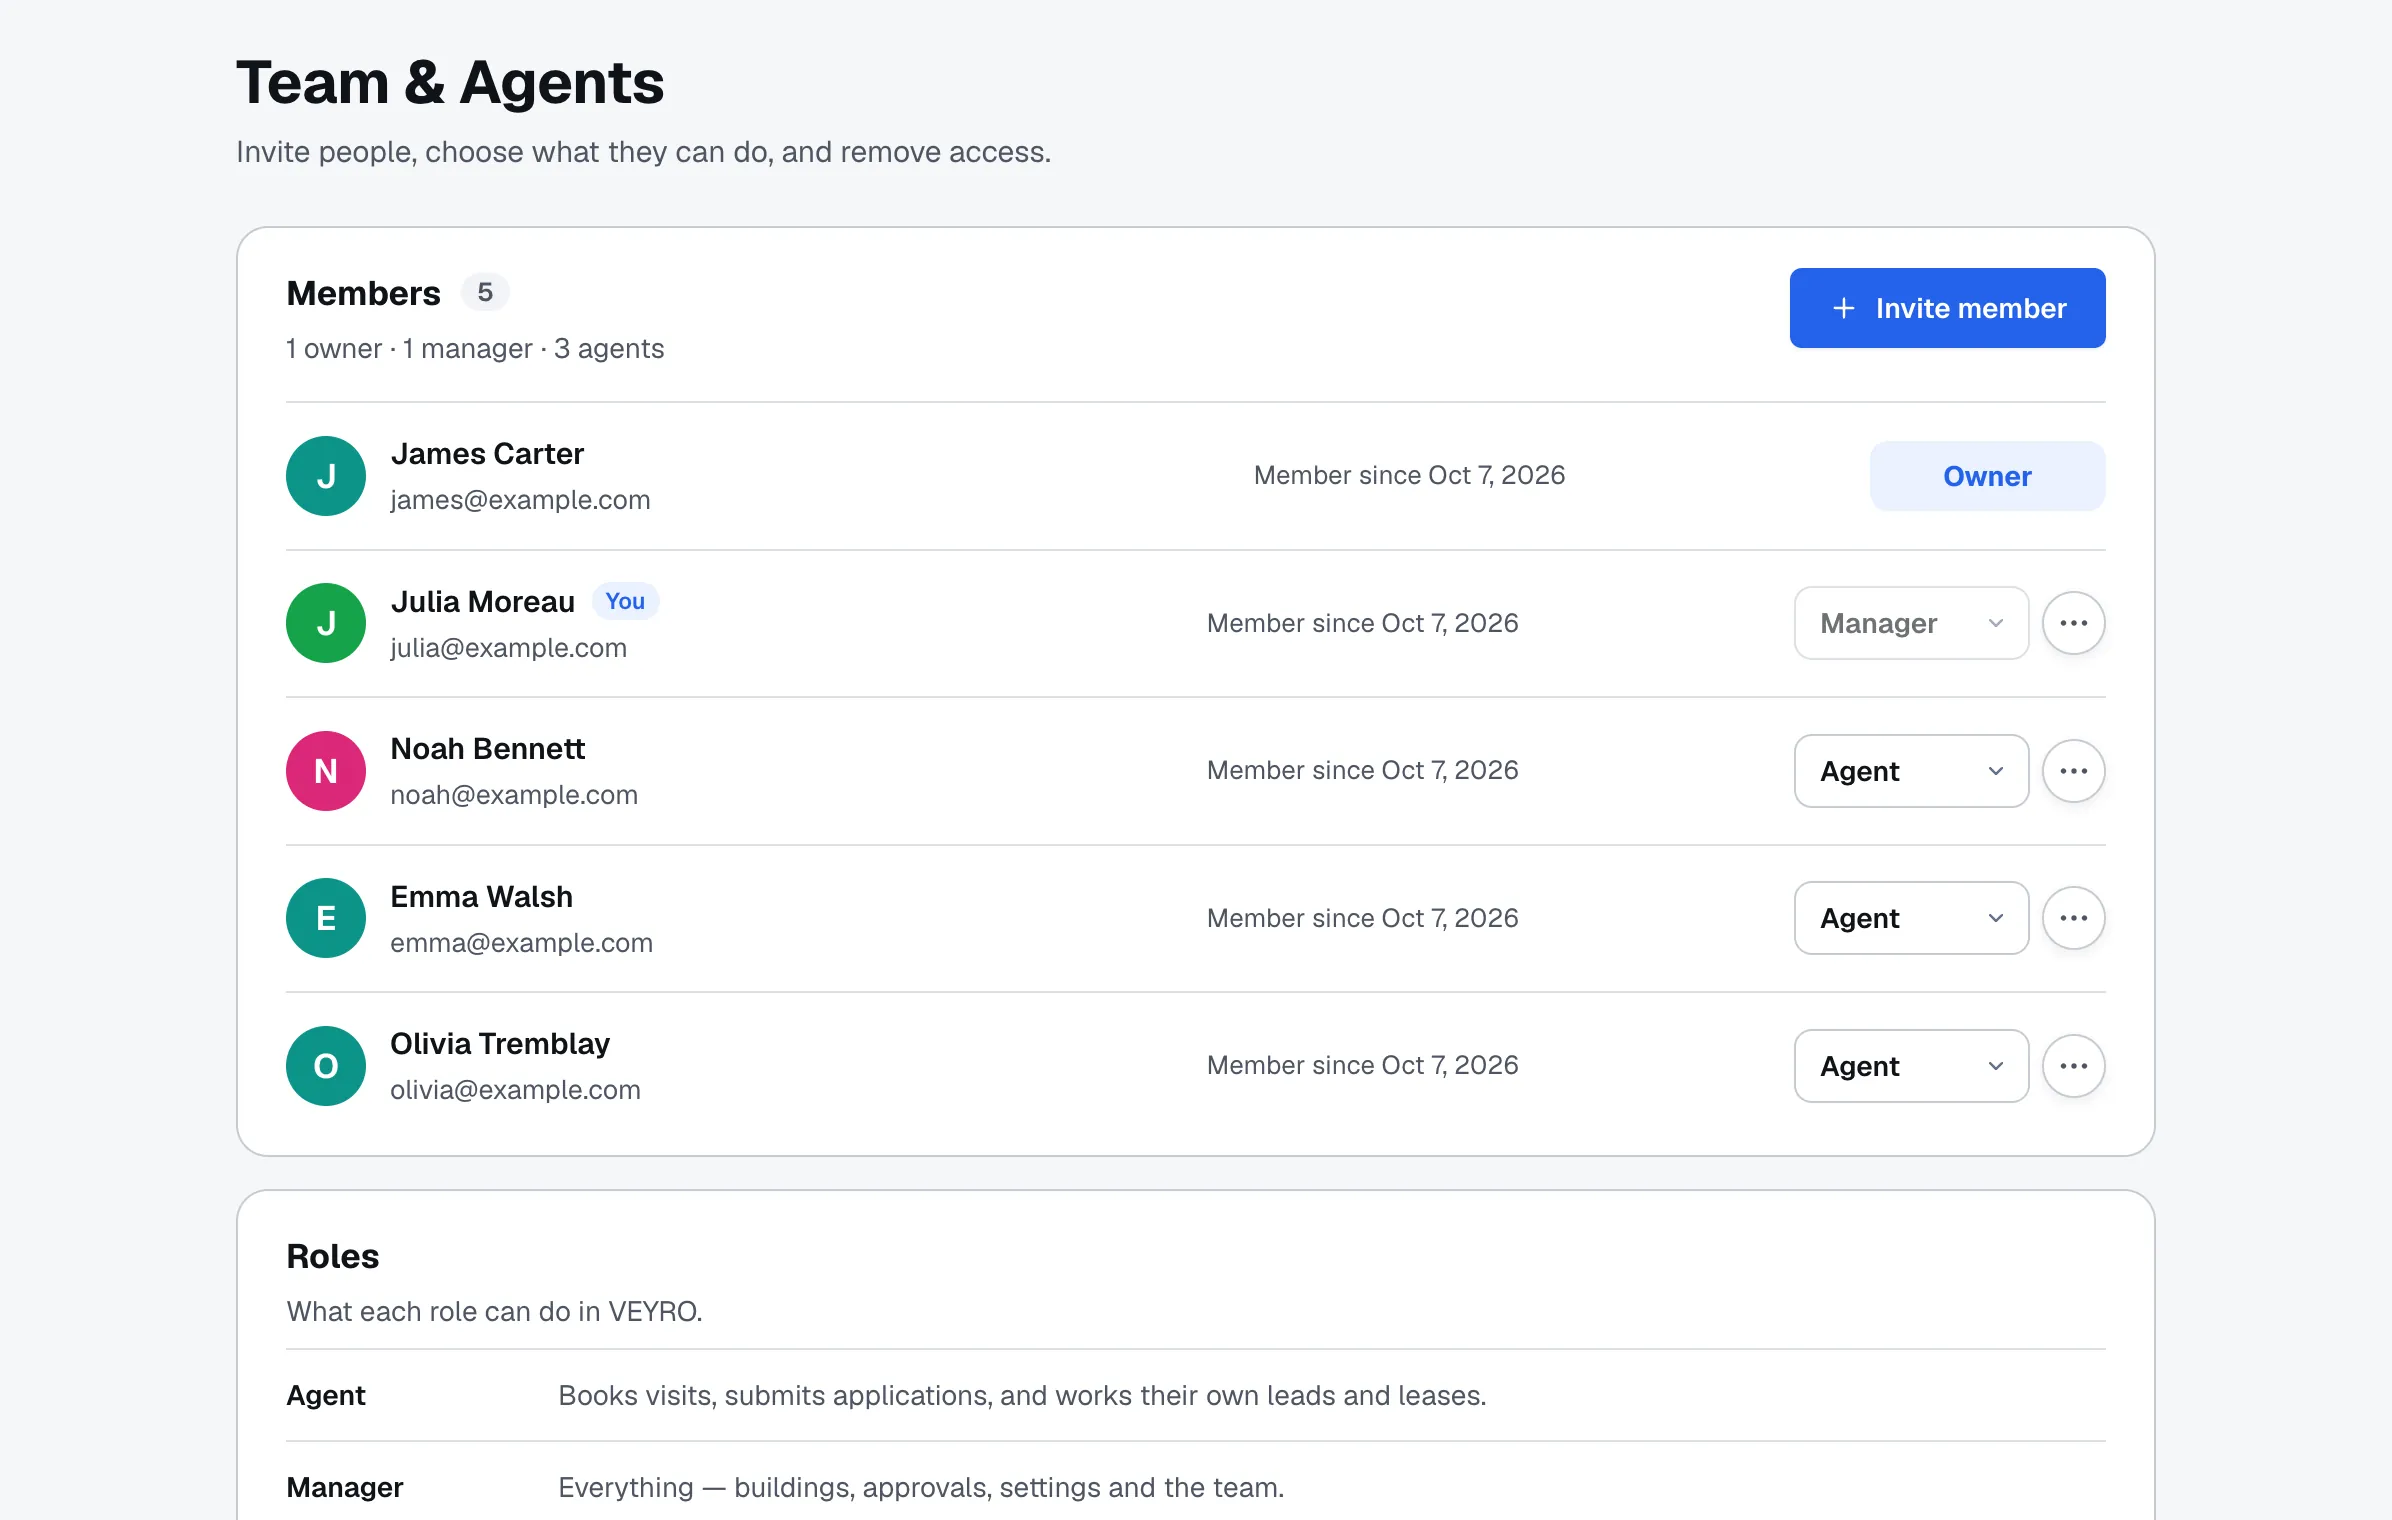Click Olivia Tremblay's avatar circle
This screenshot has height=1520, width=2392.
pos(326,1066)
